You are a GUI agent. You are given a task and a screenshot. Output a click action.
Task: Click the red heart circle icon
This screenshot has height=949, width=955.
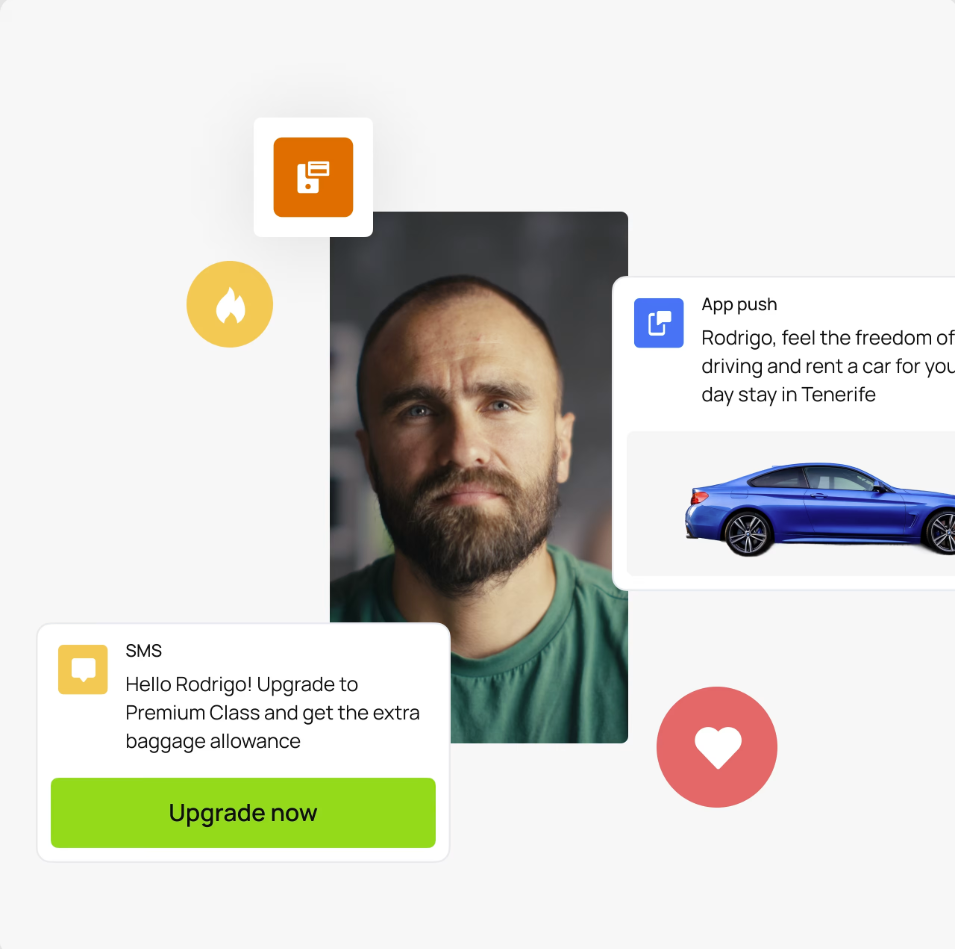point(717,747)
